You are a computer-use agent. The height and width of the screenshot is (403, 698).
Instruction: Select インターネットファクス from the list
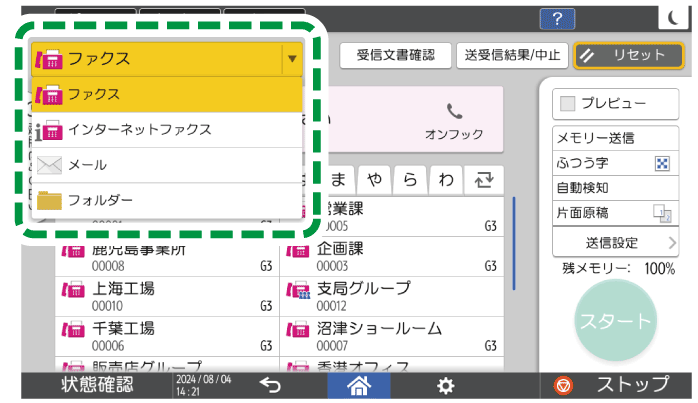[167, 130]
